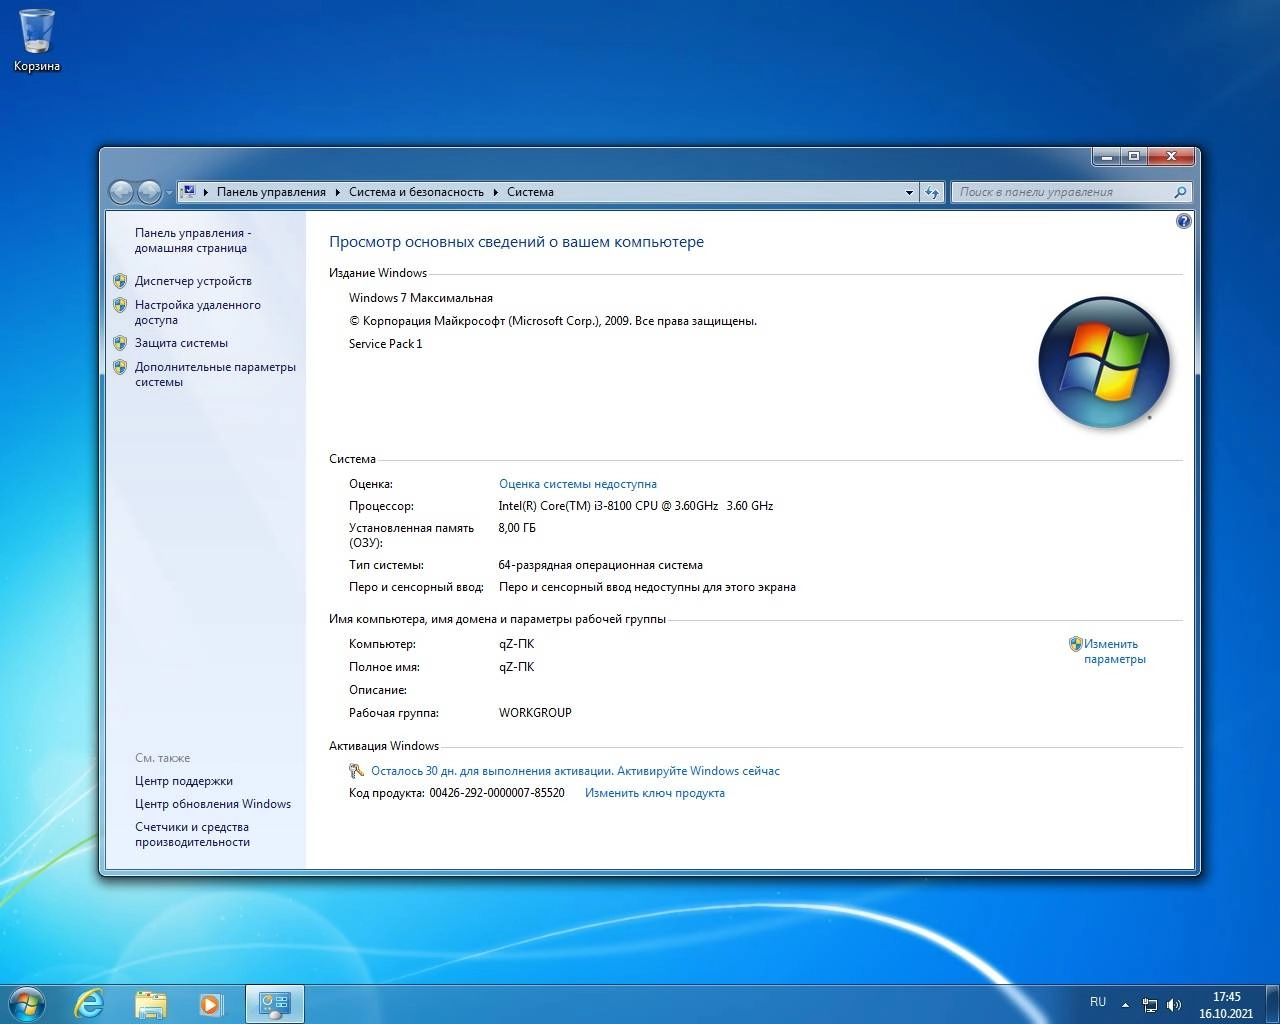This screenshot has width=1280, height=1024.
Task: Open Windows Explorer folder taskbar icon
Action: pyautogui.click(x=151, y=1004)
